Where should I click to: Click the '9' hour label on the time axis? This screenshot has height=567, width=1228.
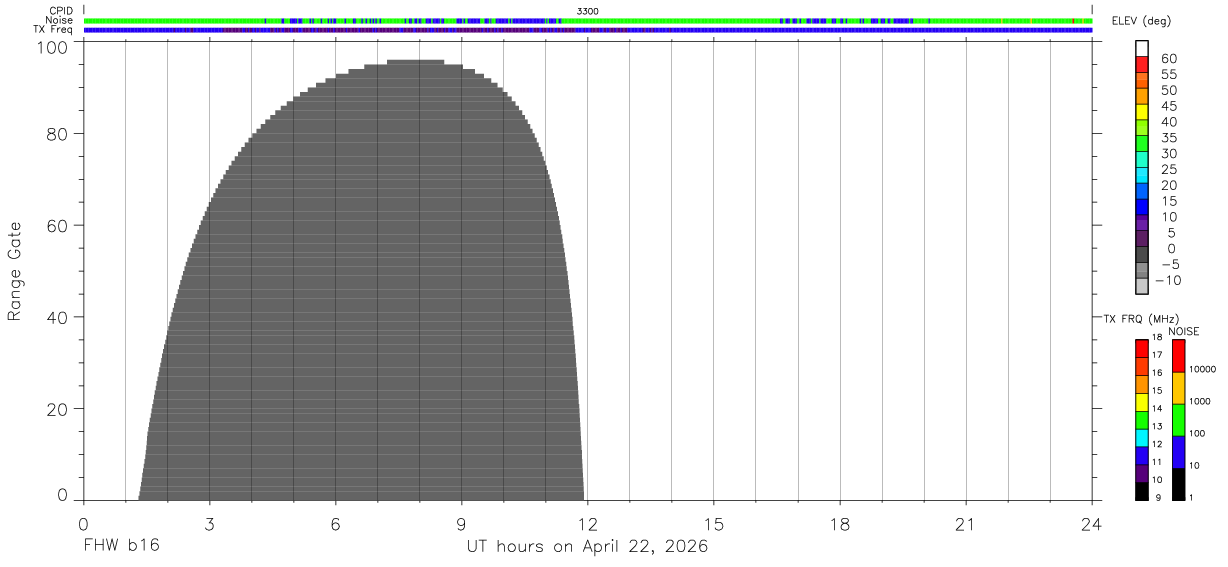462,525
